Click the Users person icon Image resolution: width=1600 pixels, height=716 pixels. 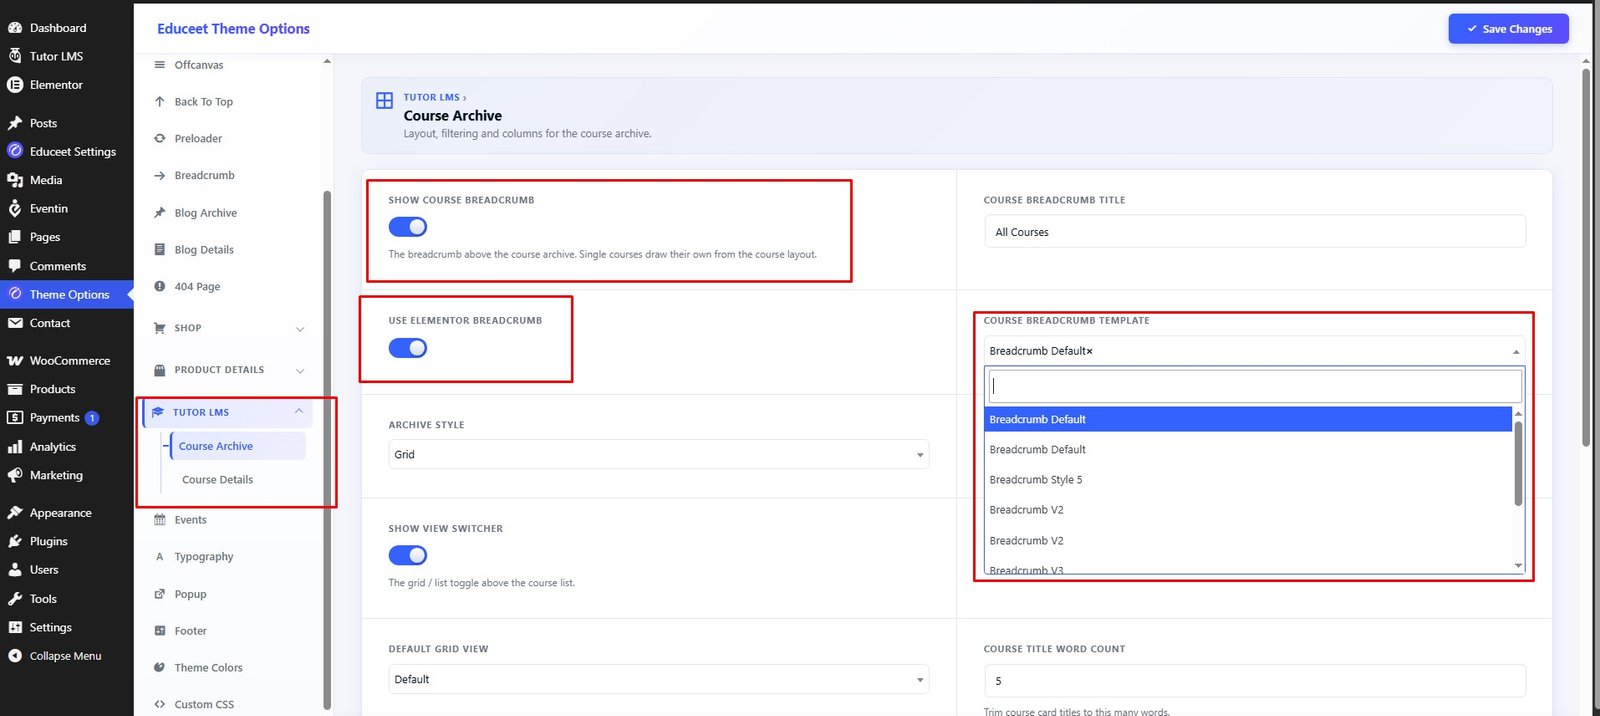coord(15,570)
